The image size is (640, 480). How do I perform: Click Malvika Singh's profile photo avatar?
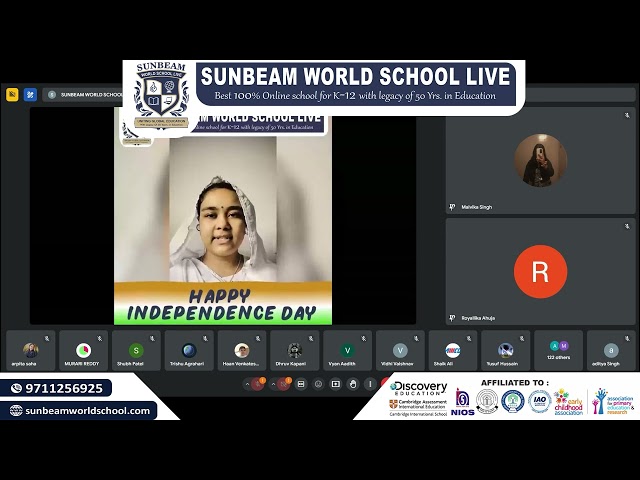click(x=540, y=160)
